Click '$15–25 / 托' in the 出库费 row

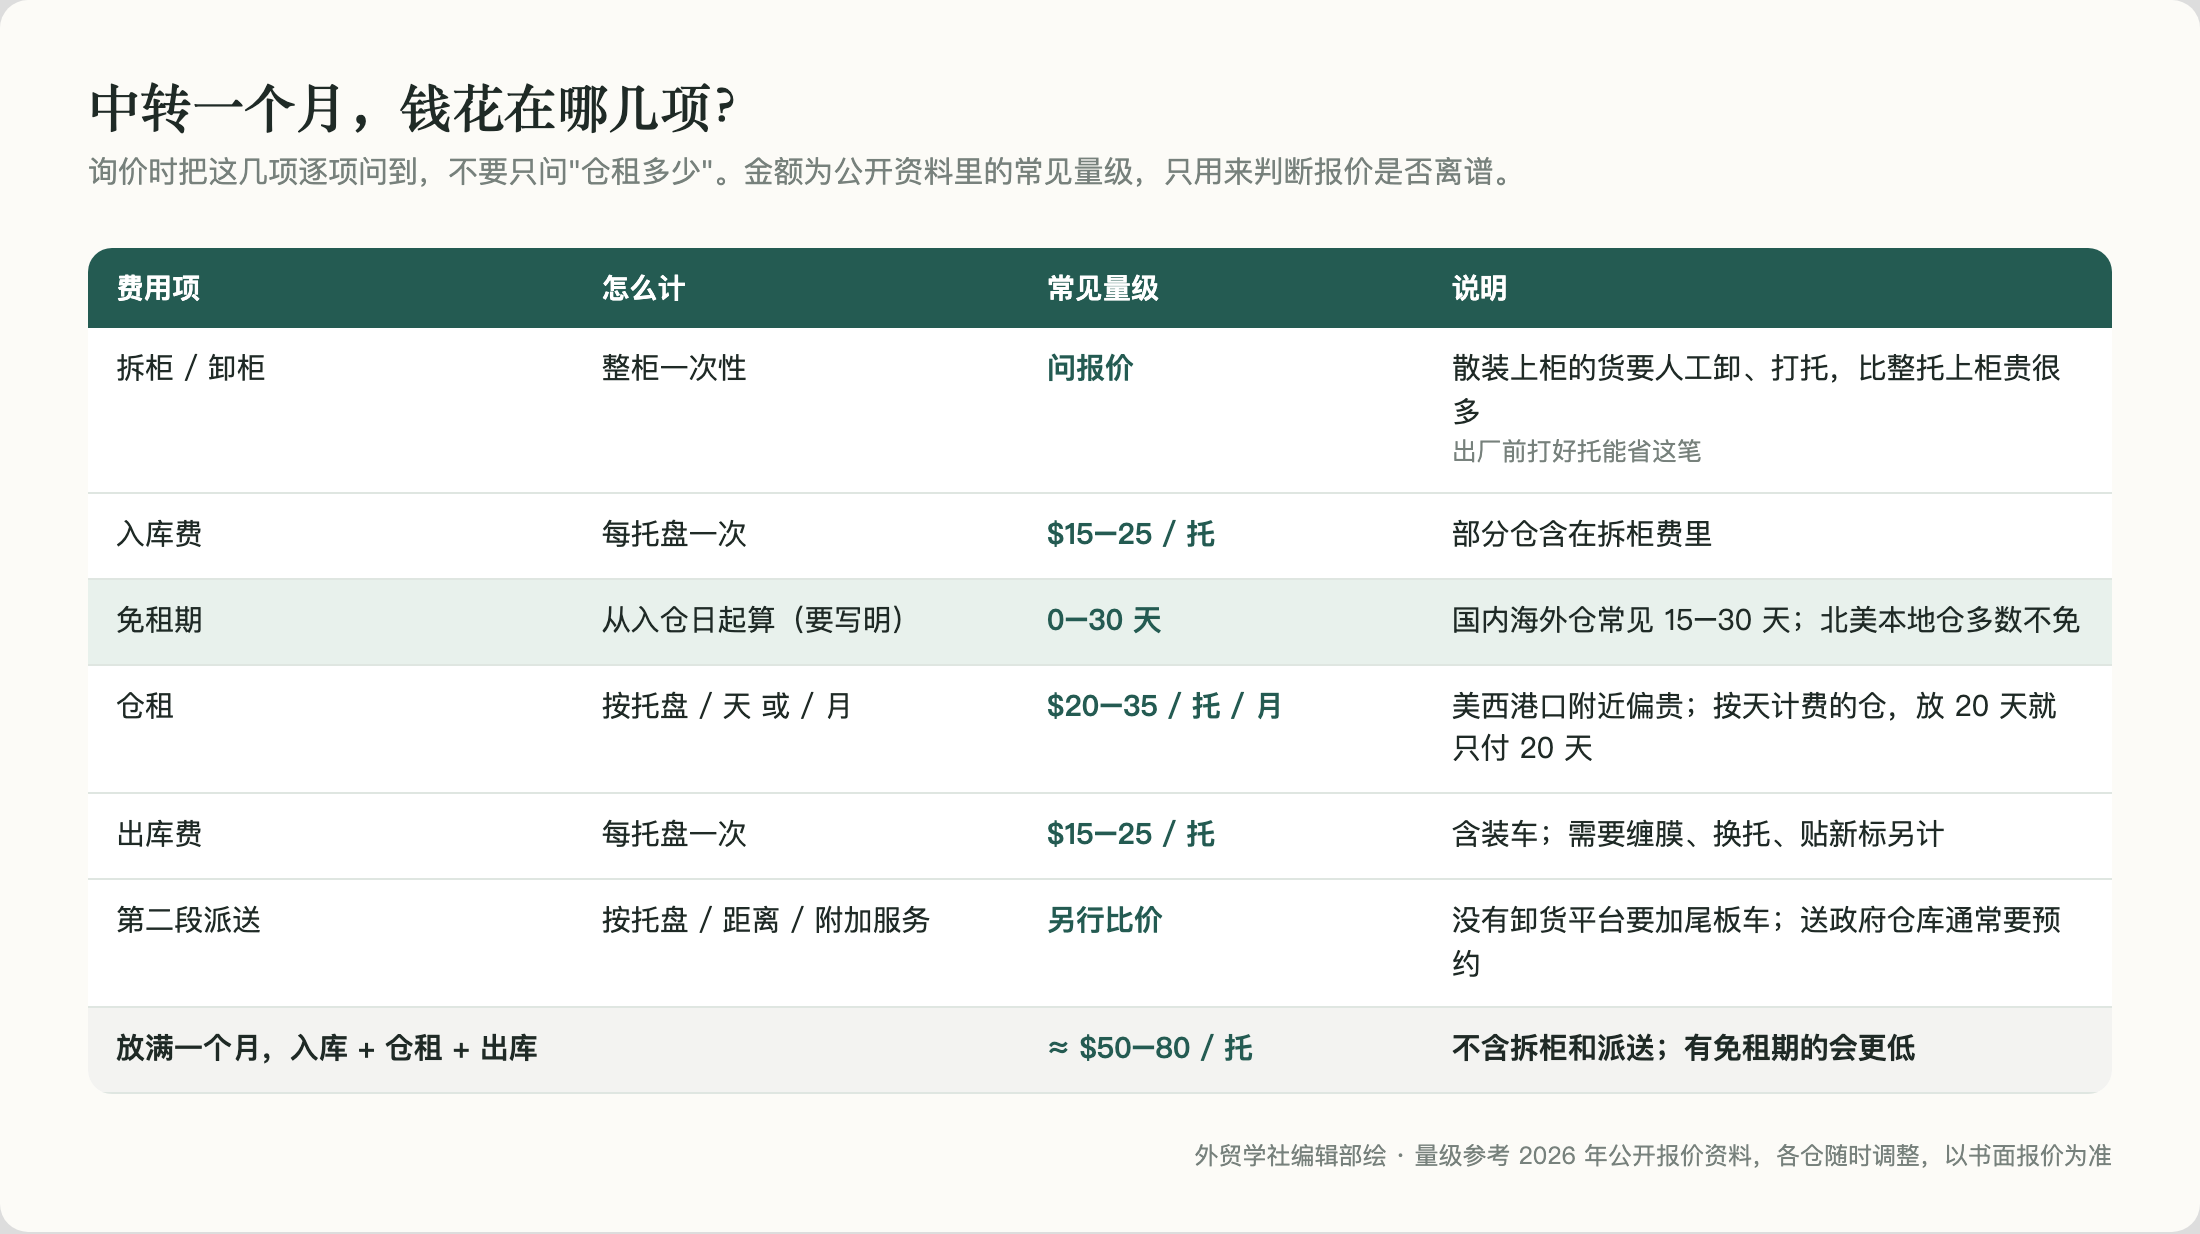pos(1130,834)
